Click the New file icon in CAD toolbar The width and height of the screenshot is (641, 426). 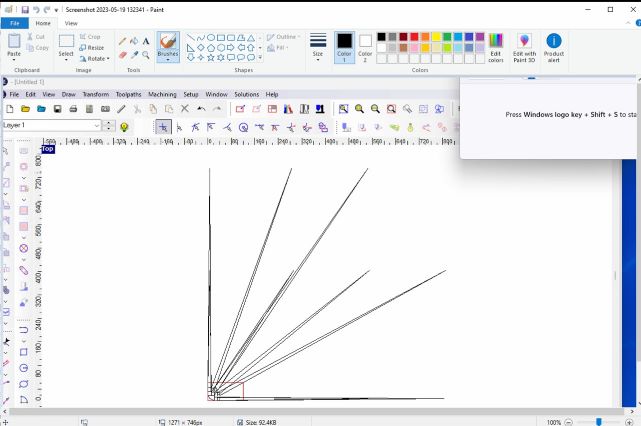(x=10, y=109)
